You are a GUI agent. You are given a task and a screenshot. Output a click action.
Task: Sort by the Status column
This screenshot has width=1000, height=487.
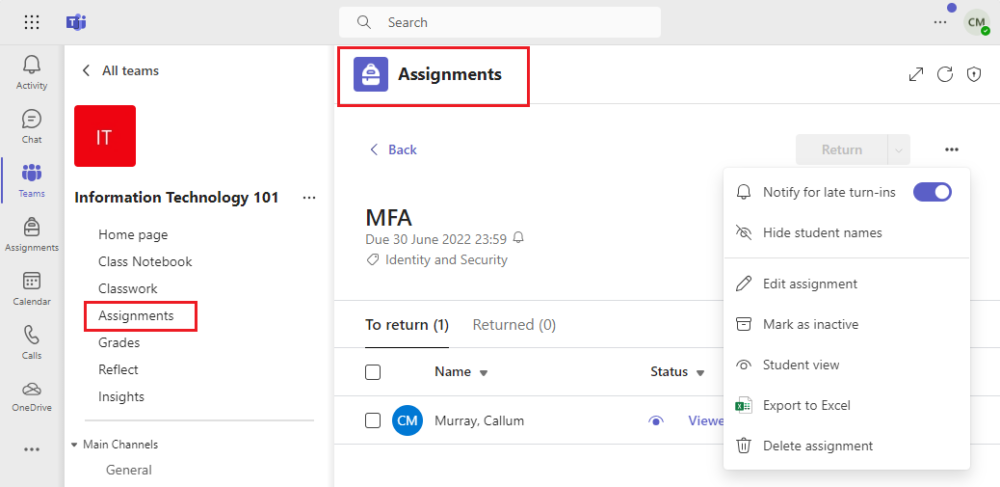point(677,372)
